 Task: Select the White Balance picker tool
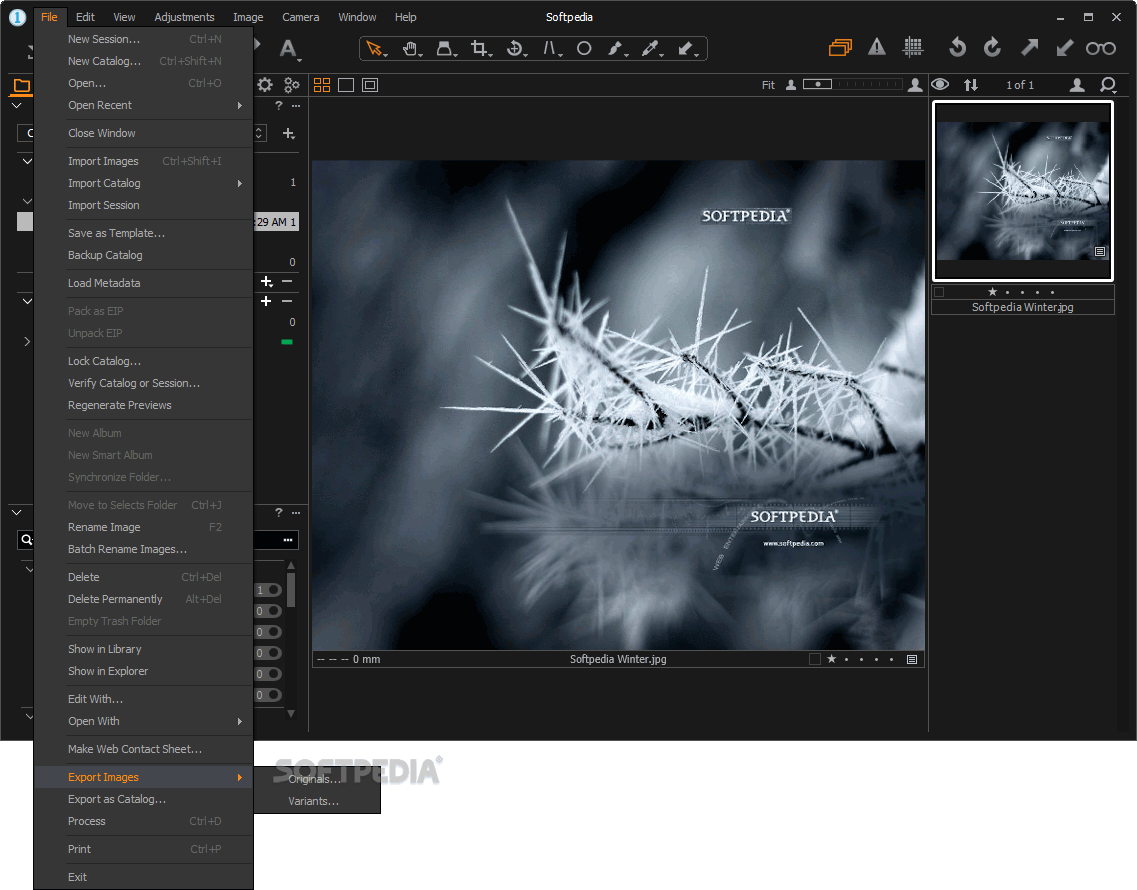651,49
